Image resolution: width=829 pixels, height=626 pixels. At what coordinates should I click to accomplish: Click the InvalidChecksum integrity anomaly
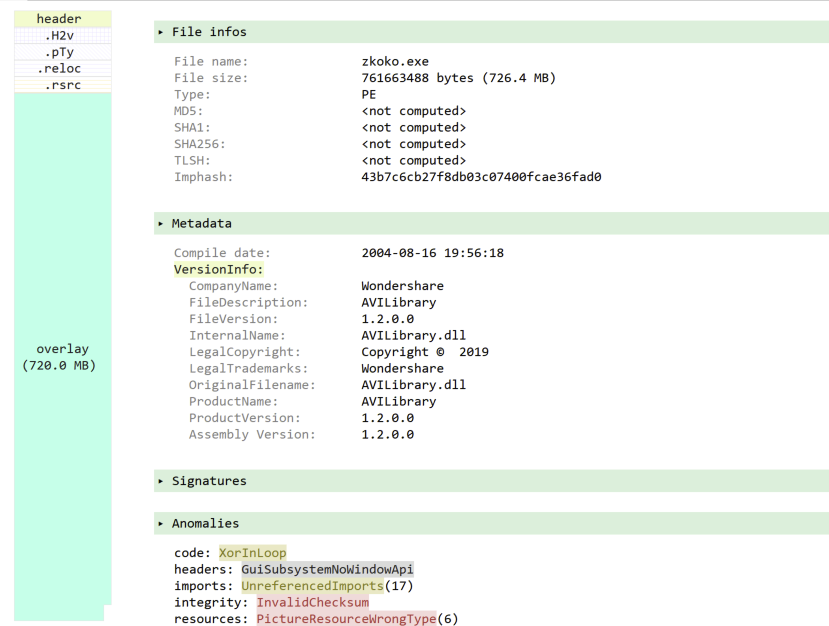[x=310, y=602]
